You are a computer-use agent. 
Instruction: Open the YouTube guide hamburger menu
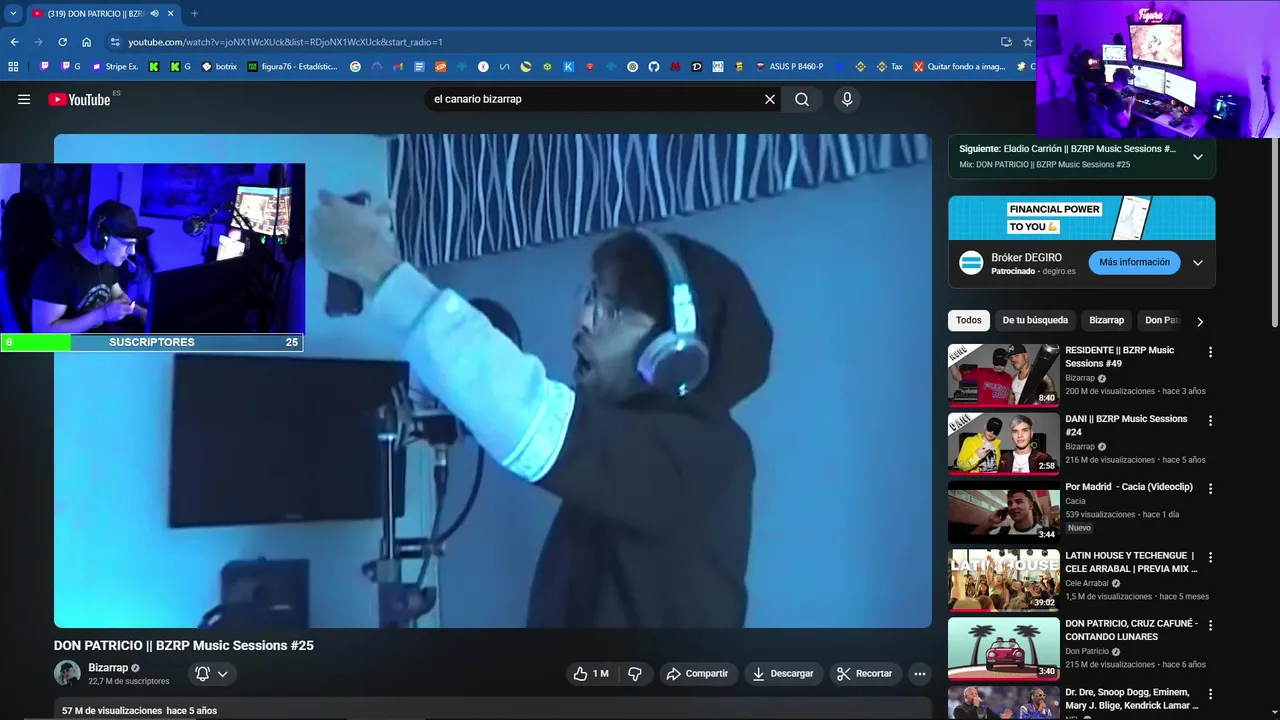[x=24, y=99]
